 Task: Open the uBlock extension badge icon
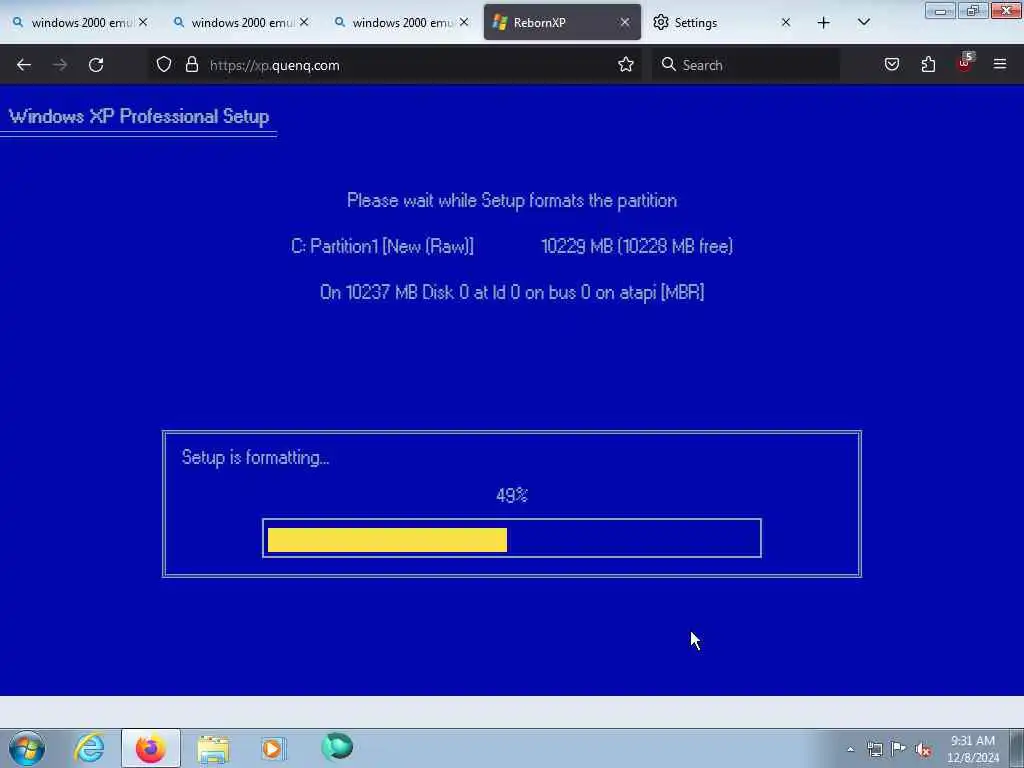(965, 63)
